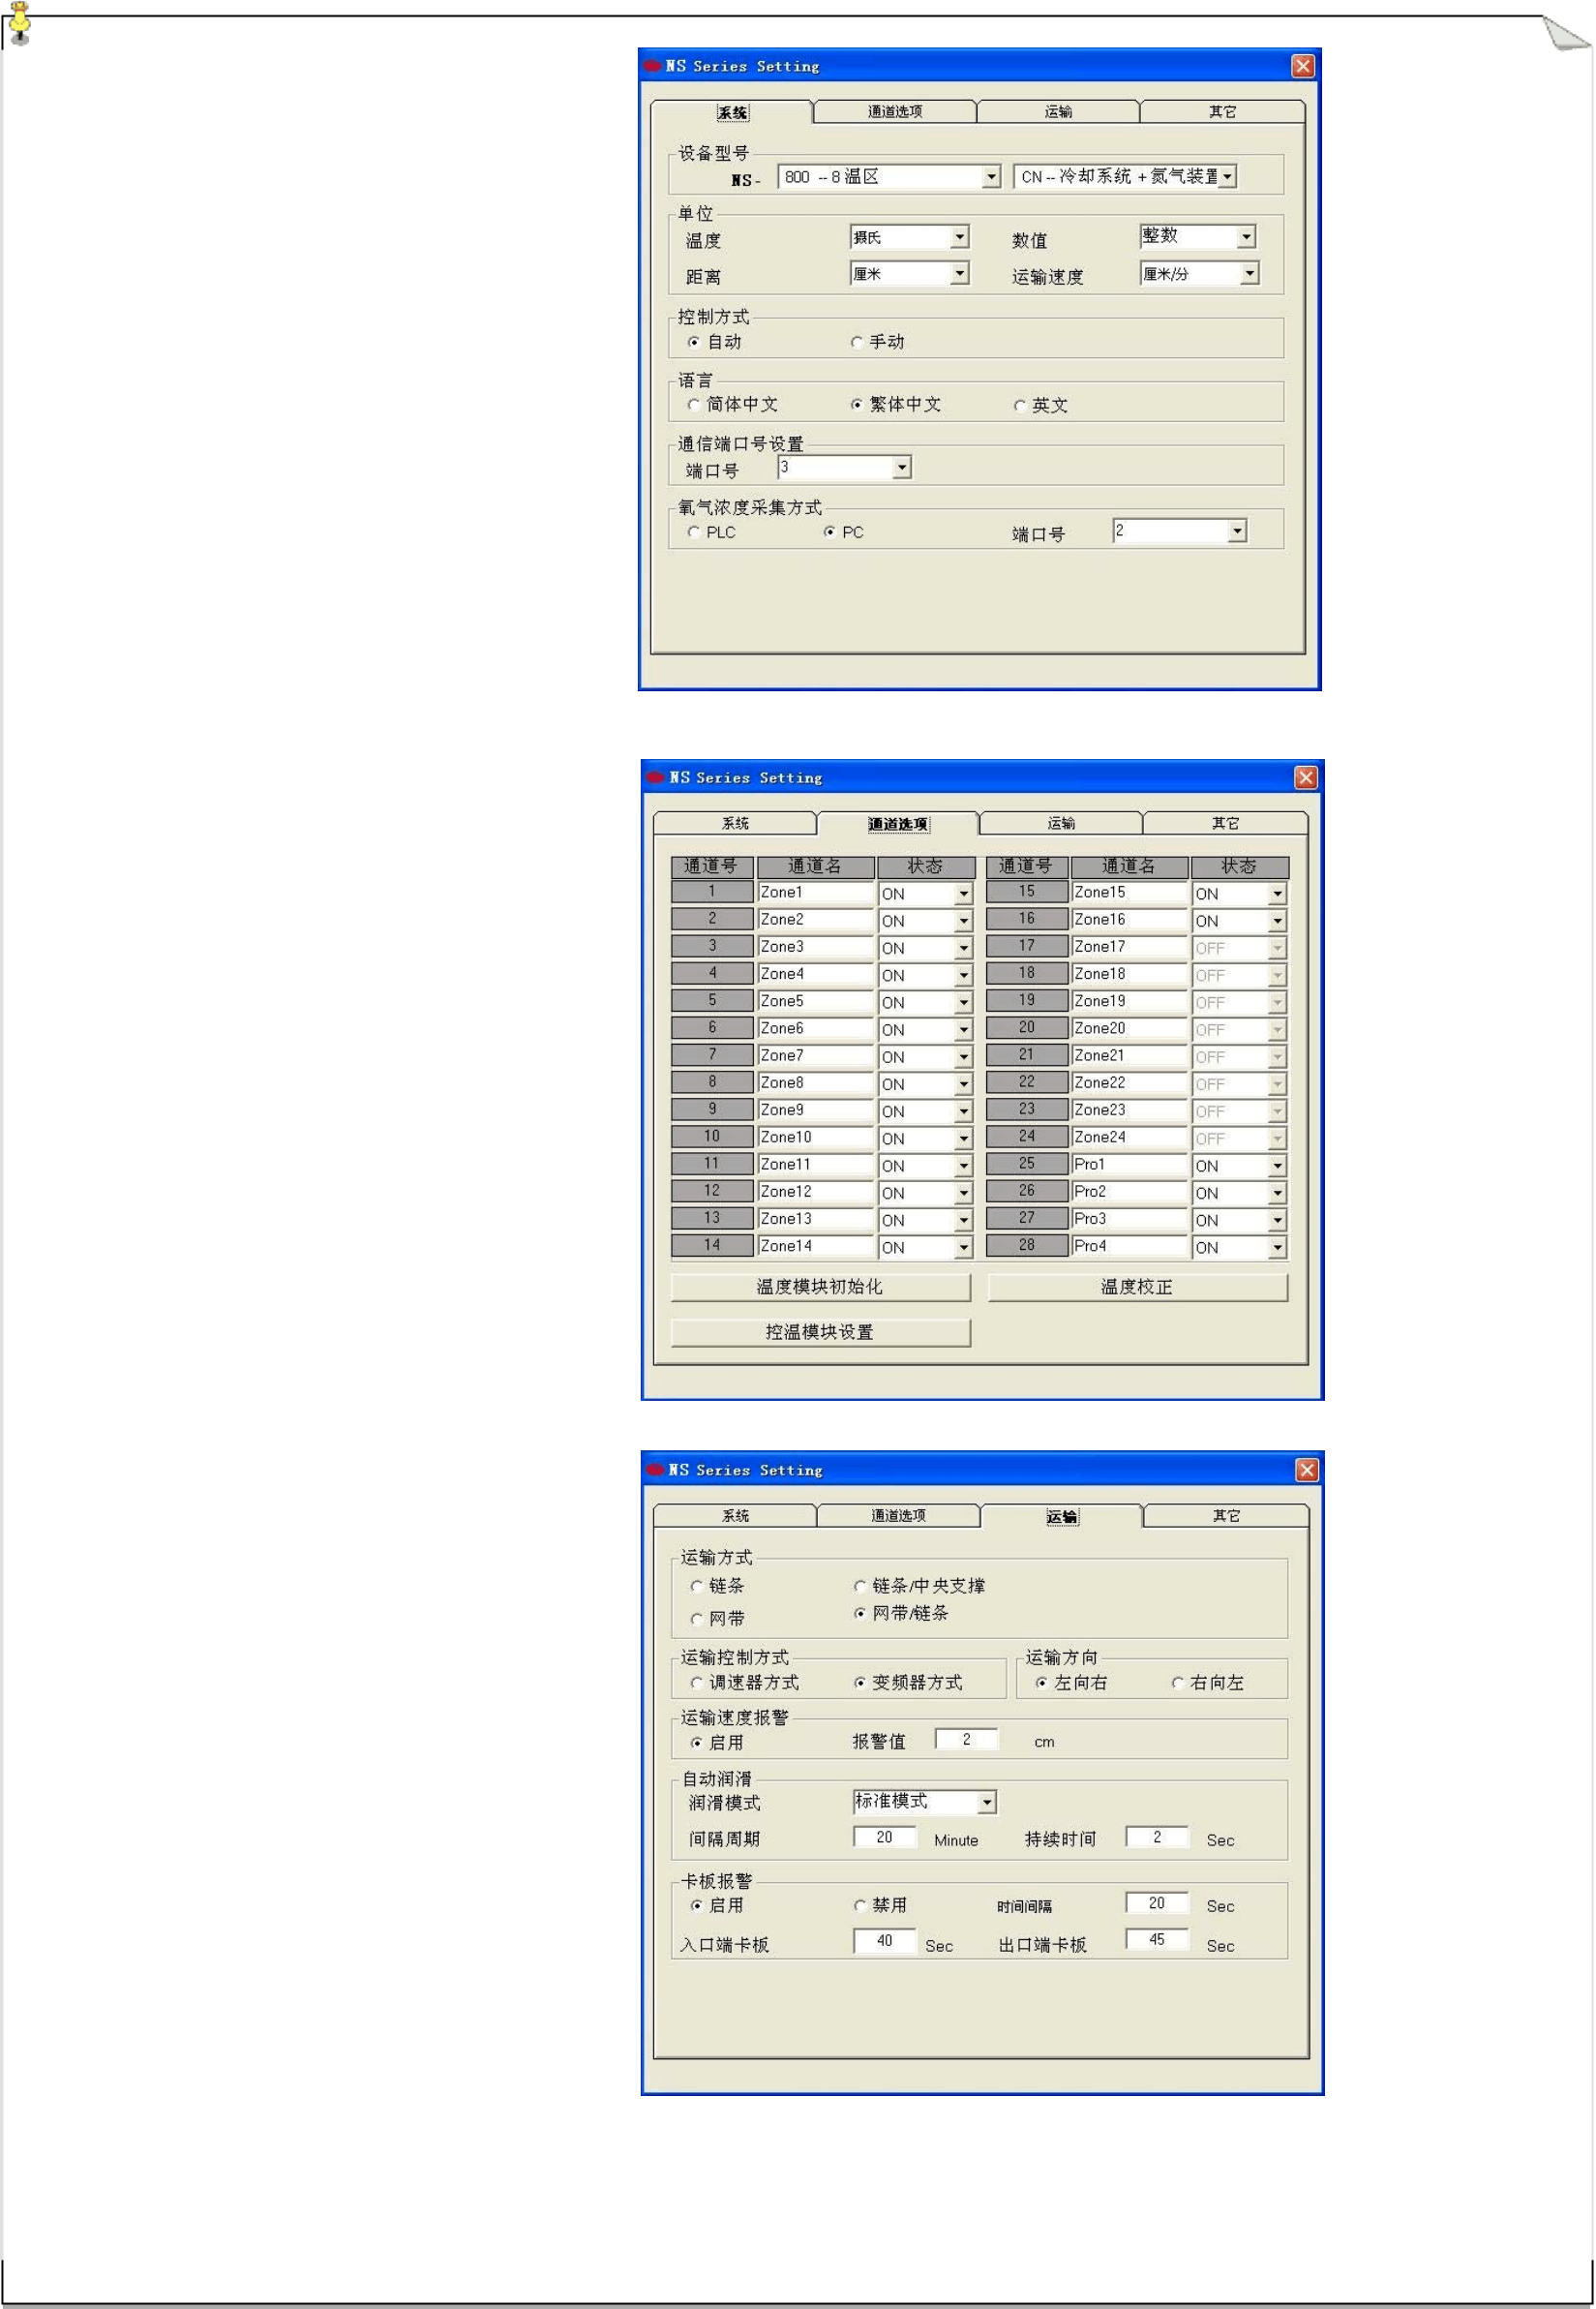Click the page curl corner icon
Image resolution: width=1596 pixels, height=2309 pixels.
pos(1565,32)
